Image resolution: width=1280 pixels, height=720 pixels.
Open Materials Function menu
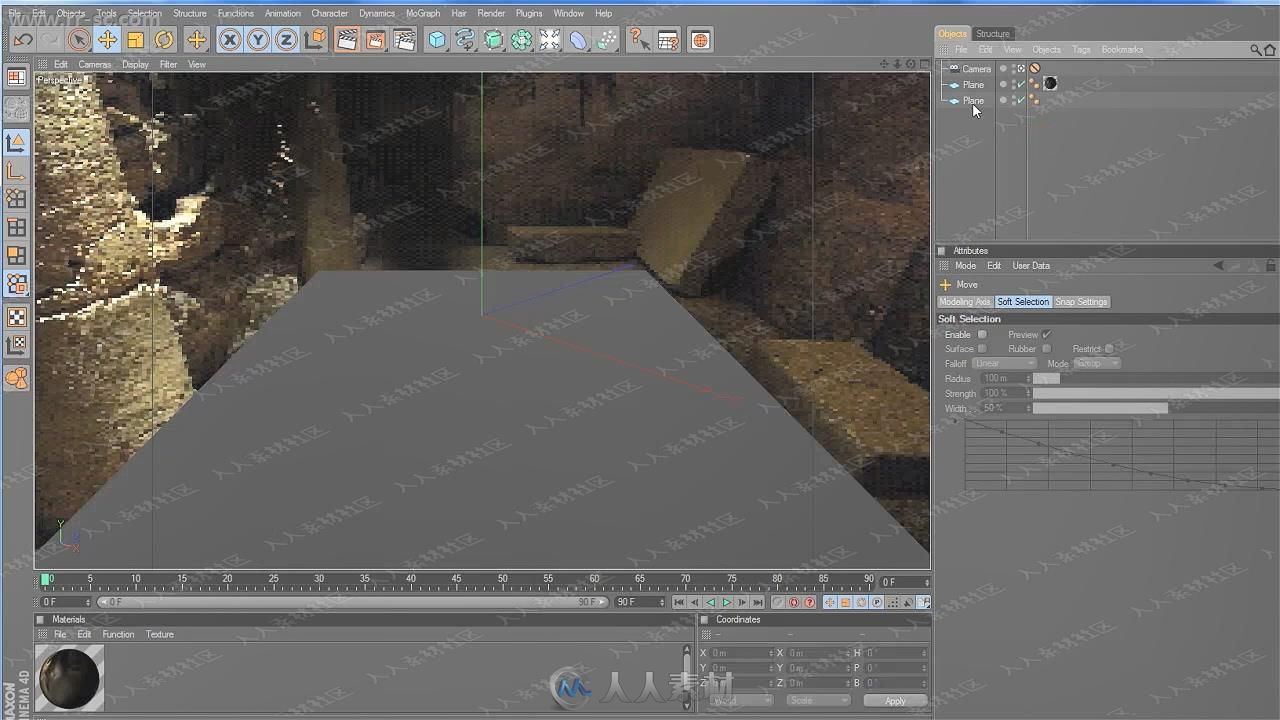tap(118, 634)
